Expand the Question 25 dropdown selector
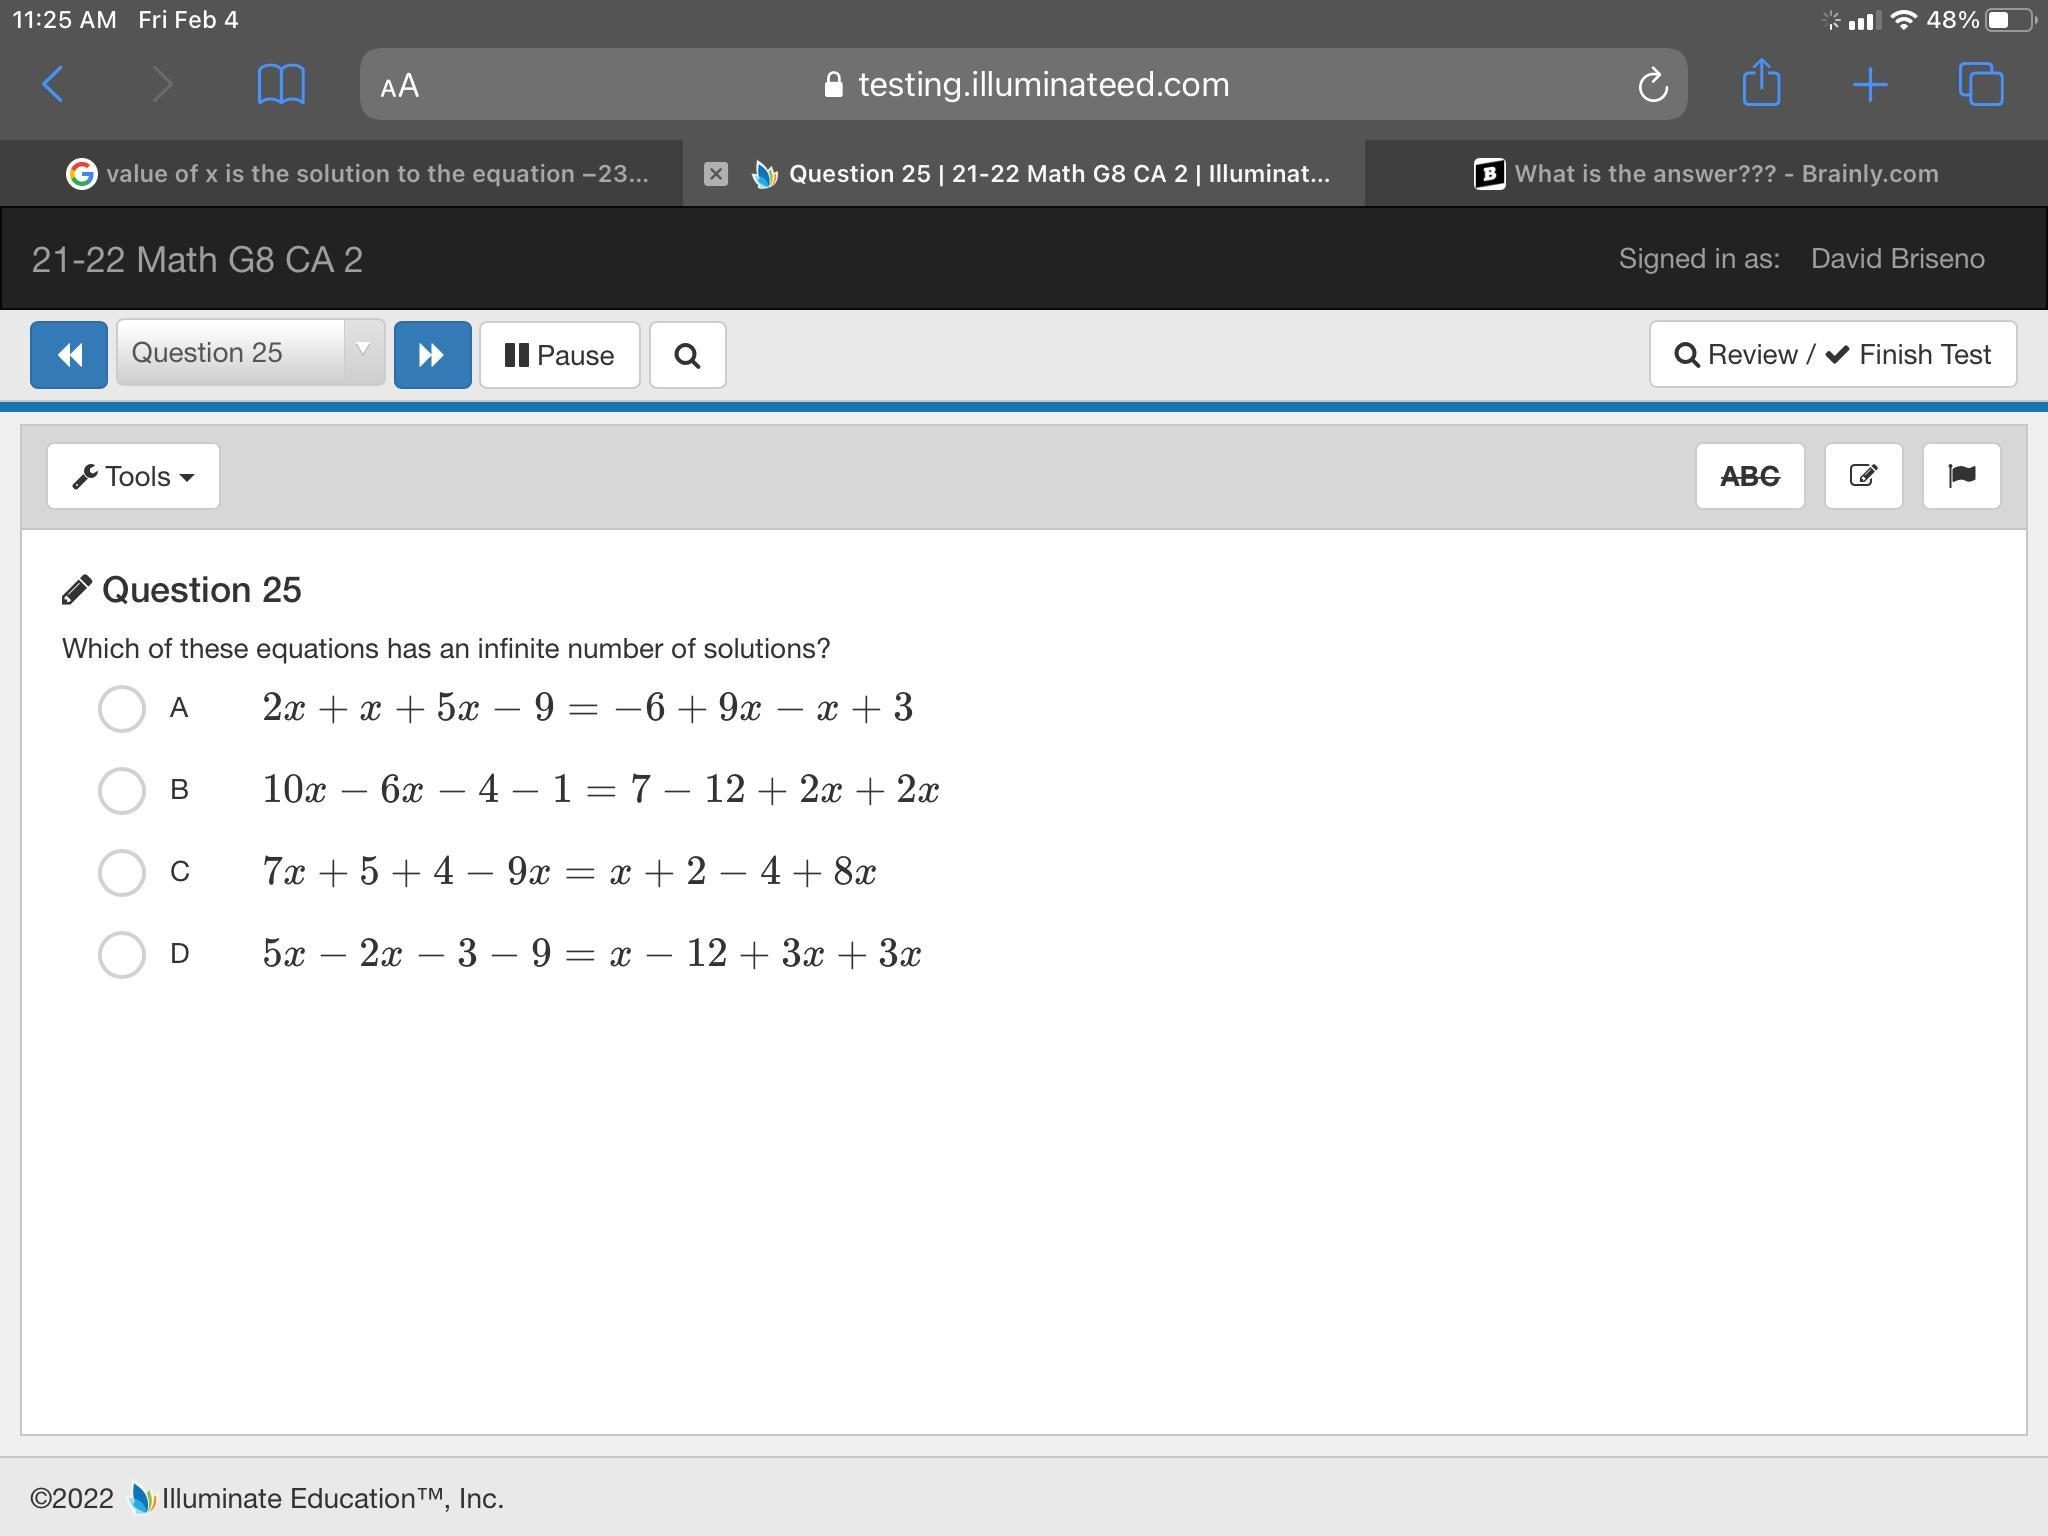Viewport: 2048px width, 1536px height. [x=250, y=353]
